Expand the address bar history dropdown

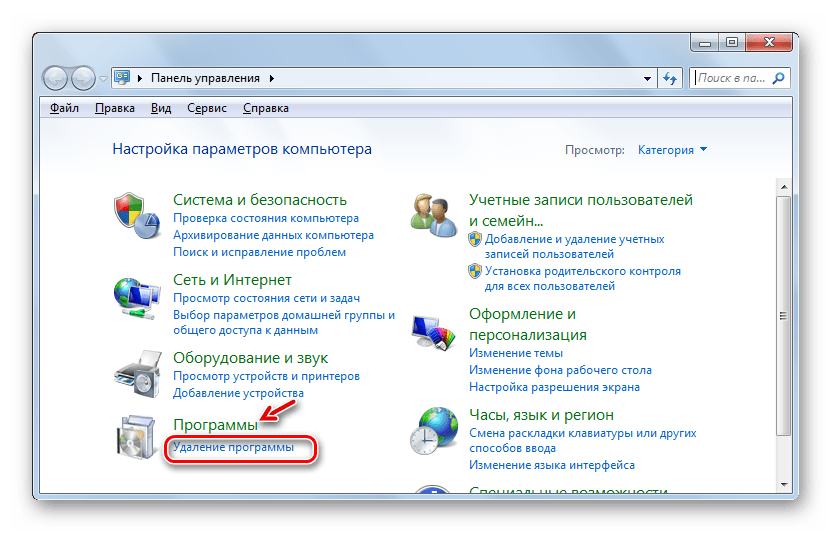[x=647, y=79]
